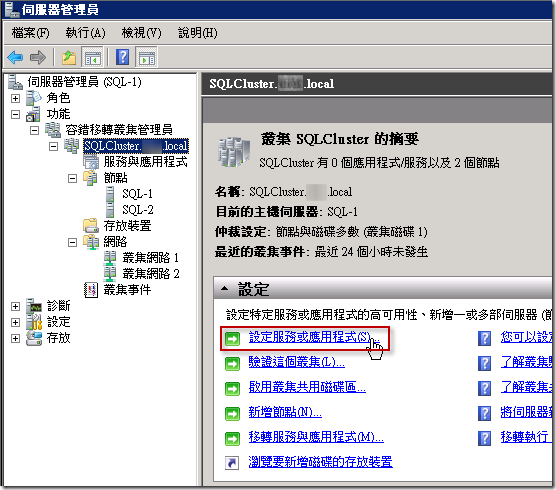Select 存放裝置 tree item
The height and width of the screenshot is (490, 556).
click(127, 226)
